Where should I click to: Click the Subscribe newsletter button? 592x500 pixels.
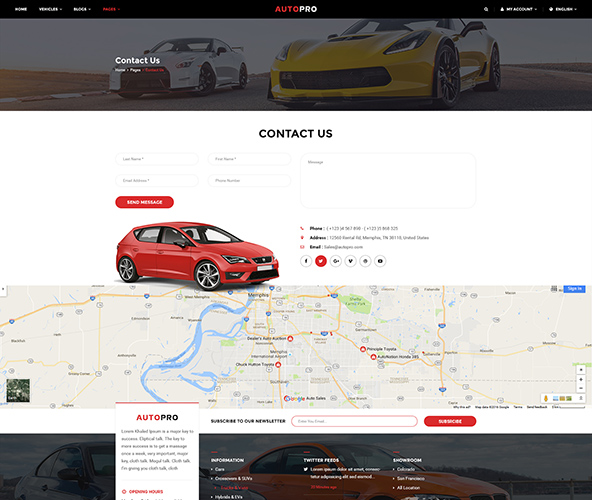(x=450, y=421)
